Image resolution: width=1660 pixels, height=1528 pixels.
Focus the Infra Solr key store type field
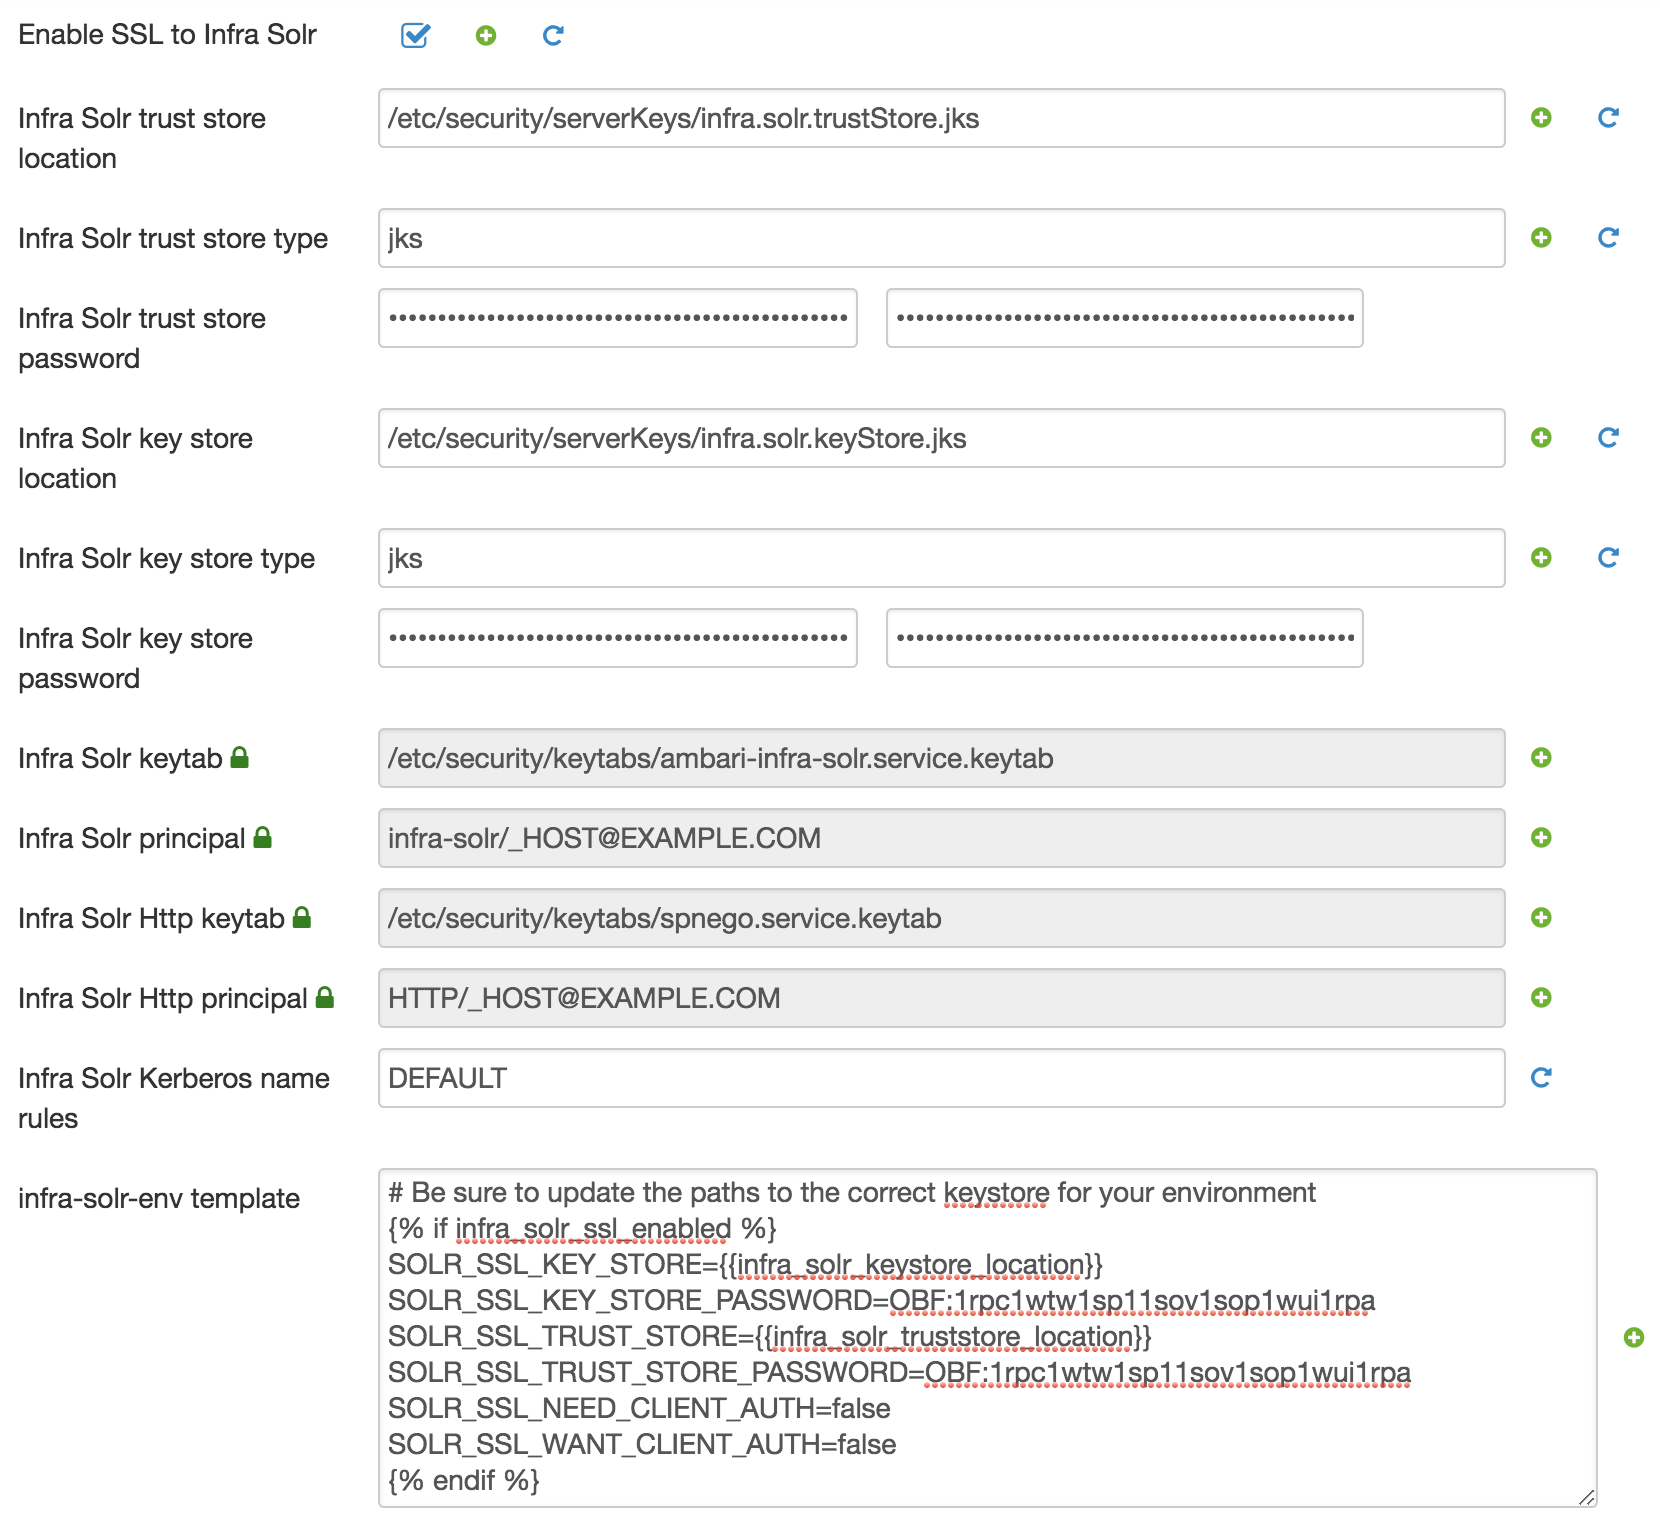coord(940,558)
